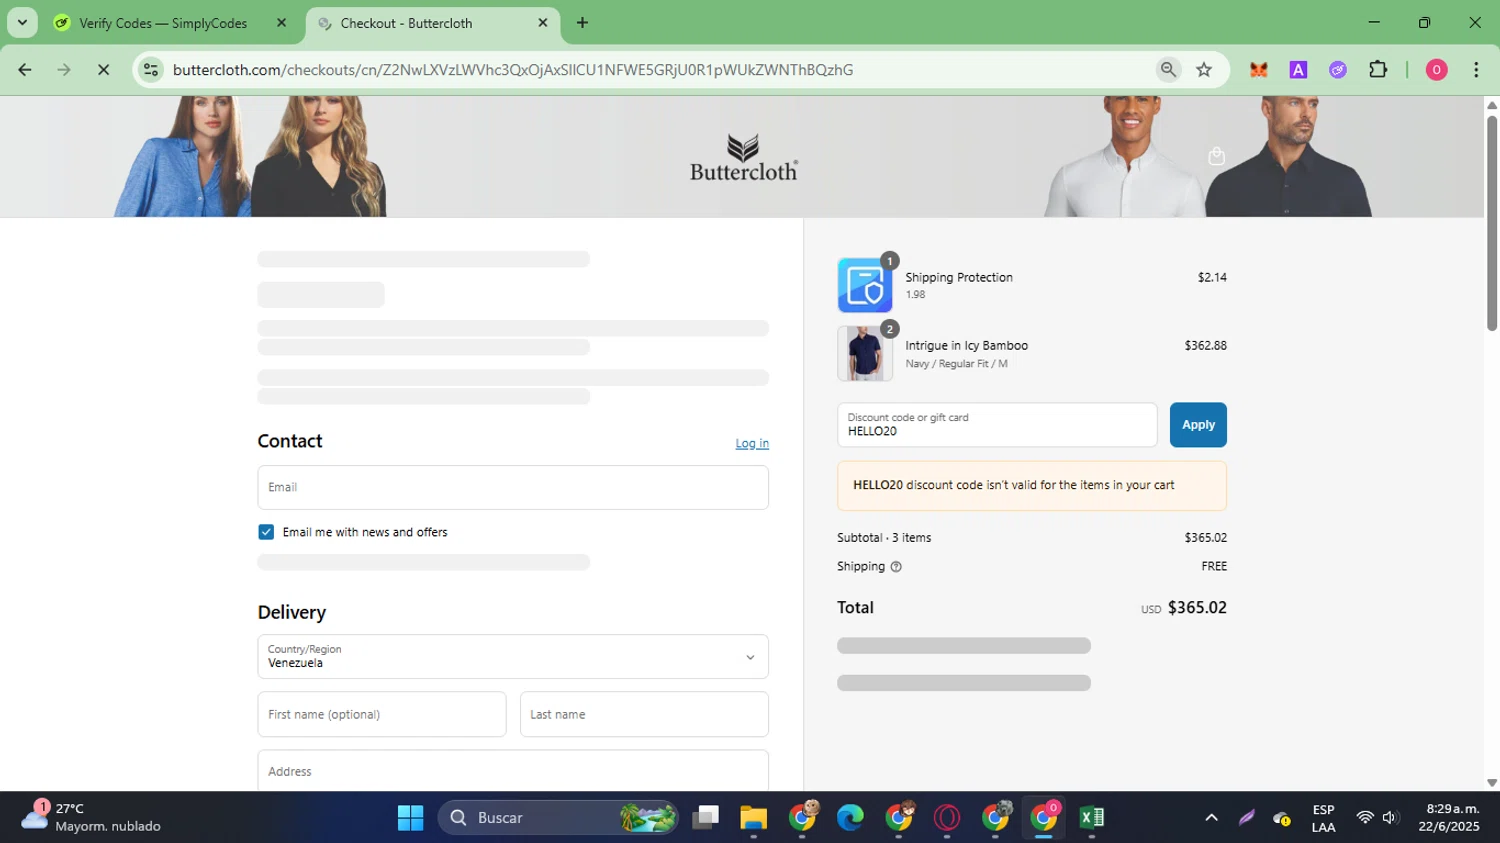Open the Intrigue in Icy Bamboo thumbnail
Image resolution: width=1500 pixels, height=843 pixels.
click(x=865, y=353)
